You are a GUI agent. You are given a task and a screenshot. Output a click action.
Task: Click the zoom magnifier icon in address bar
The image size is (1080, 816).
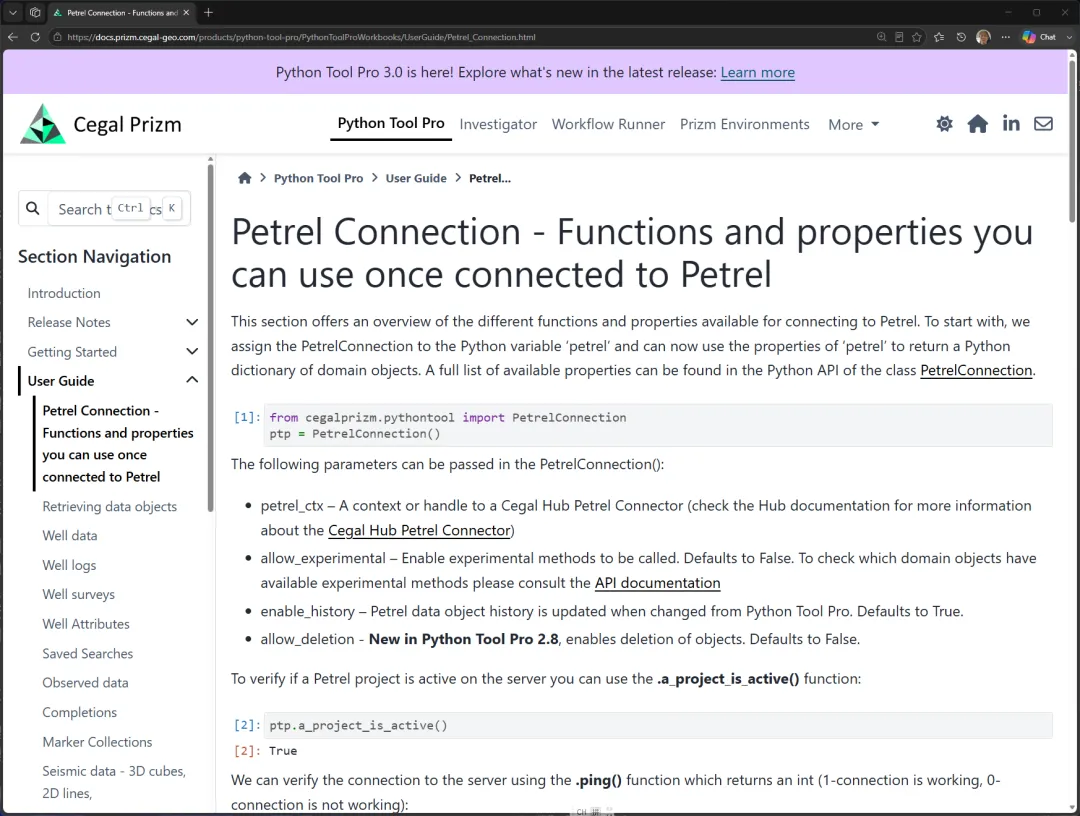point(881,37)
